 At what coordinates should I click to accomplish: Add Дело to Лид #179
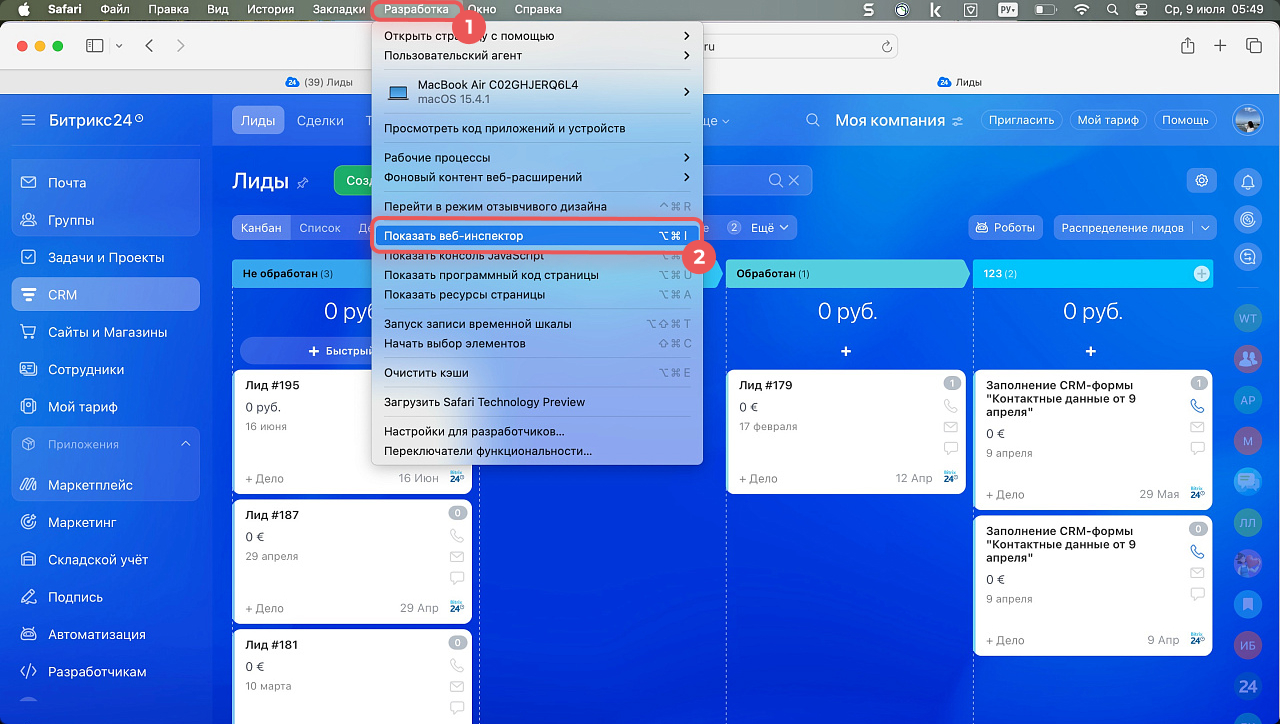point(759,479)
